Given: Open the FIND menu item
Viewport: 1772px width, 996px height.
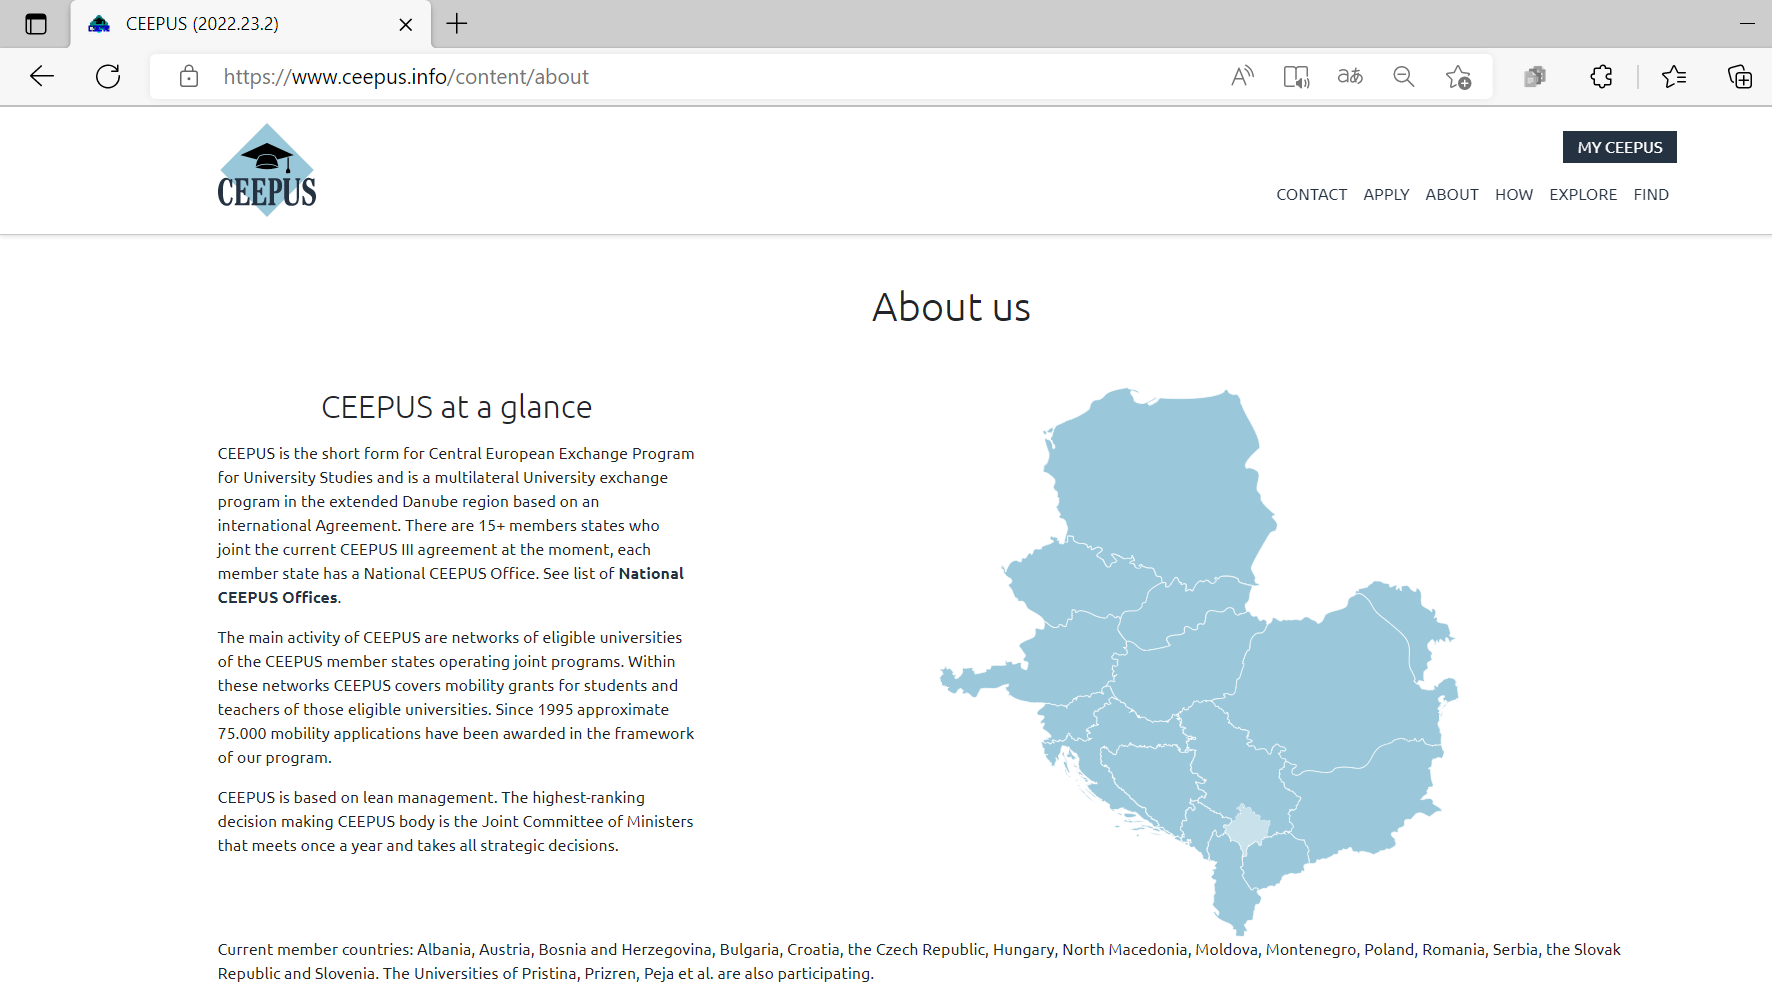Looking at the screenshot, I should 1651,195.
